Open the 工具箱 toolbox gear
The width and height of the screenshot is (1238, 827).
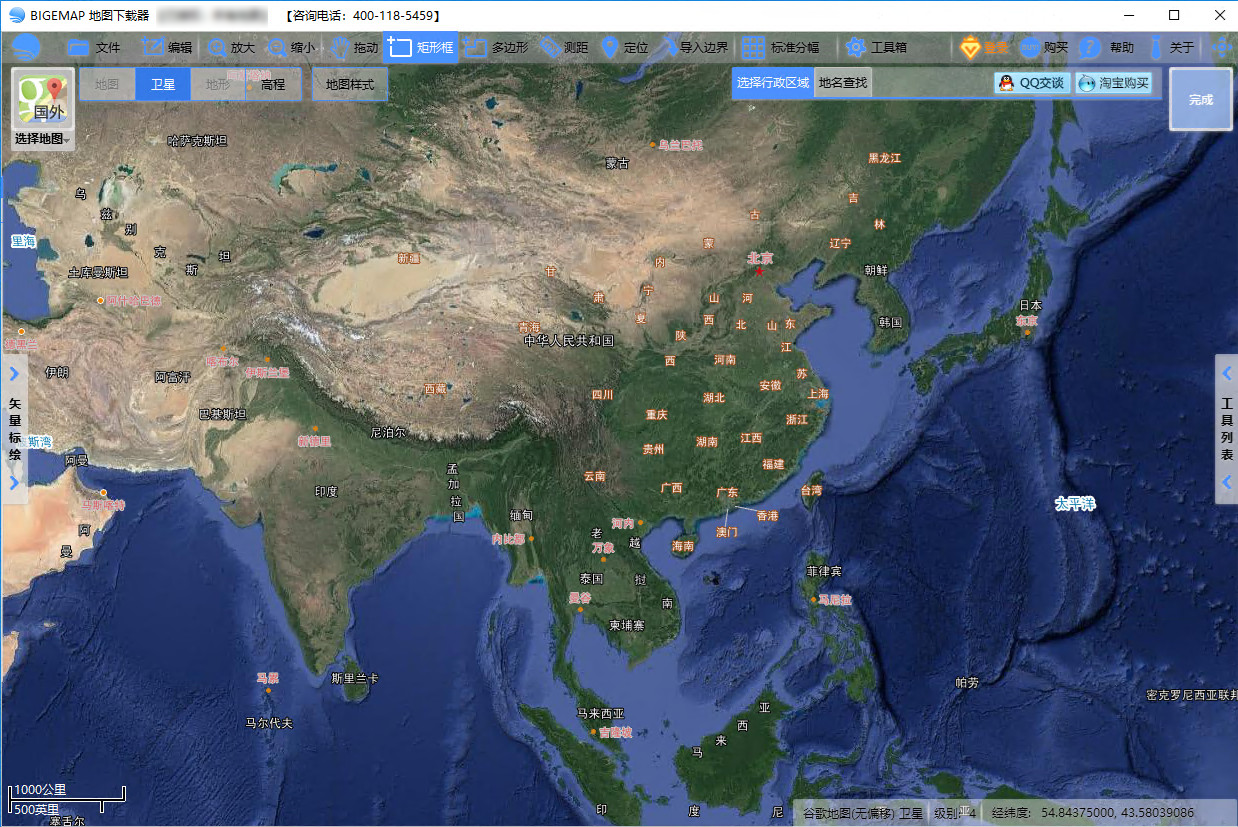876,47
